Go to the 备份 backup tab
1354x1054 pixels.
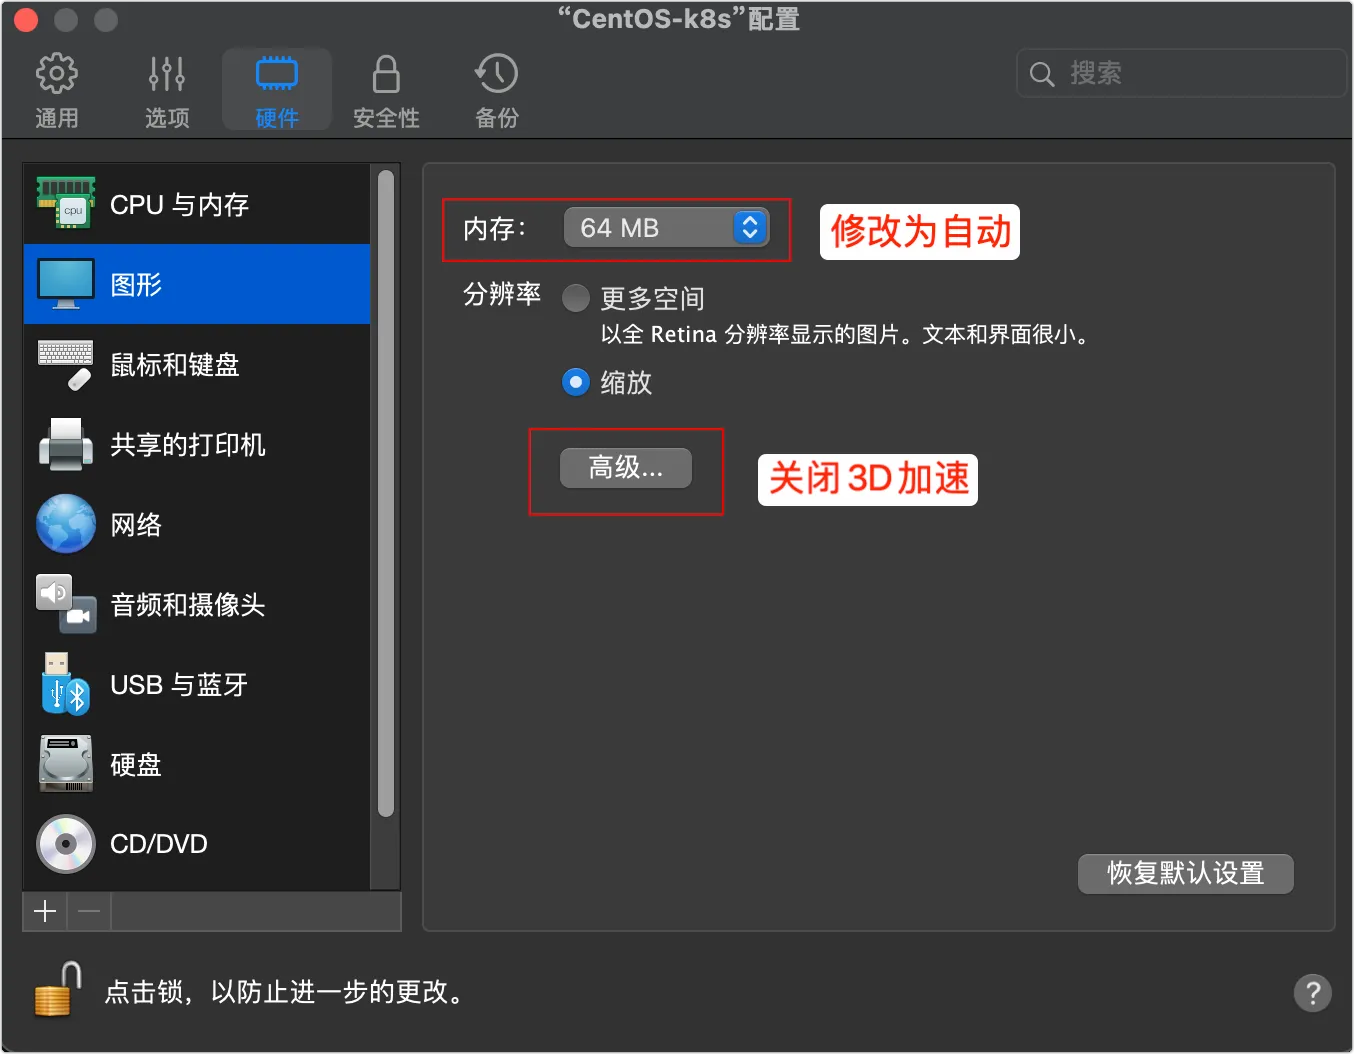pyautogui.click(x=497, y=91)
